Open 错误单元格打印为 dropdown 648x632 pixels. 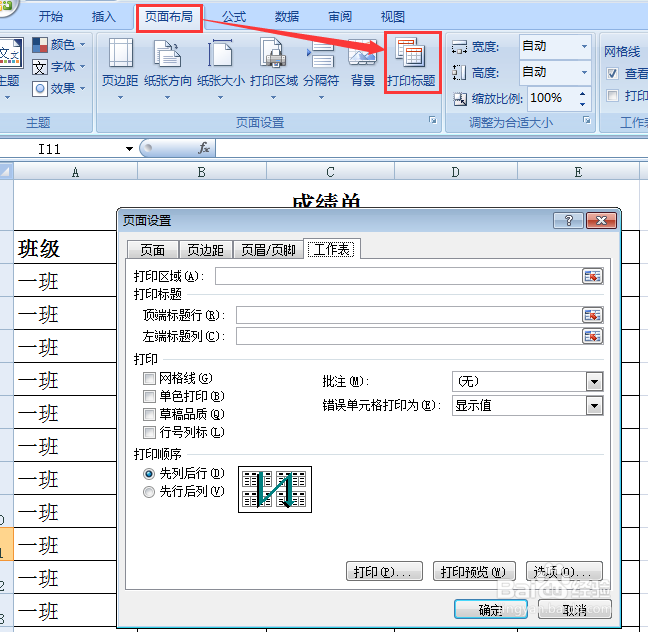click(594, 406)
